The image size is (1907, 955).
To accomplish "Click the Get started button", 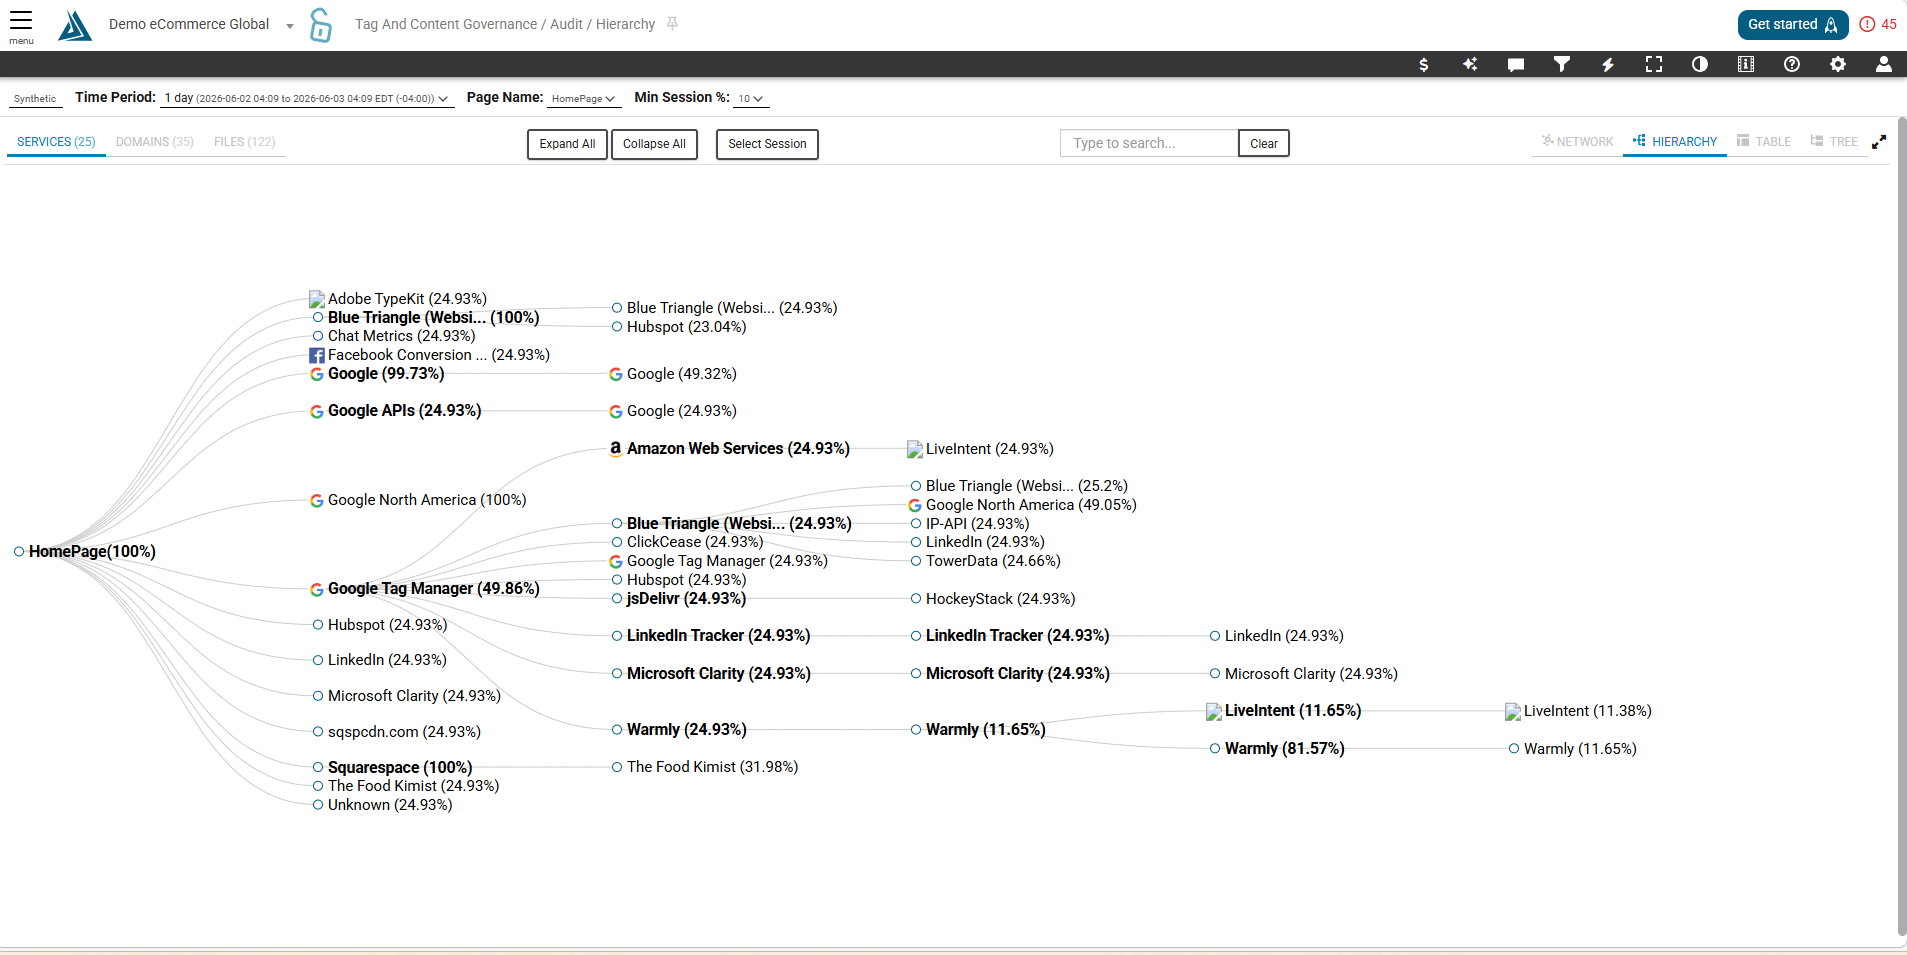I will pyautogui.click(x=1793, y=25).
